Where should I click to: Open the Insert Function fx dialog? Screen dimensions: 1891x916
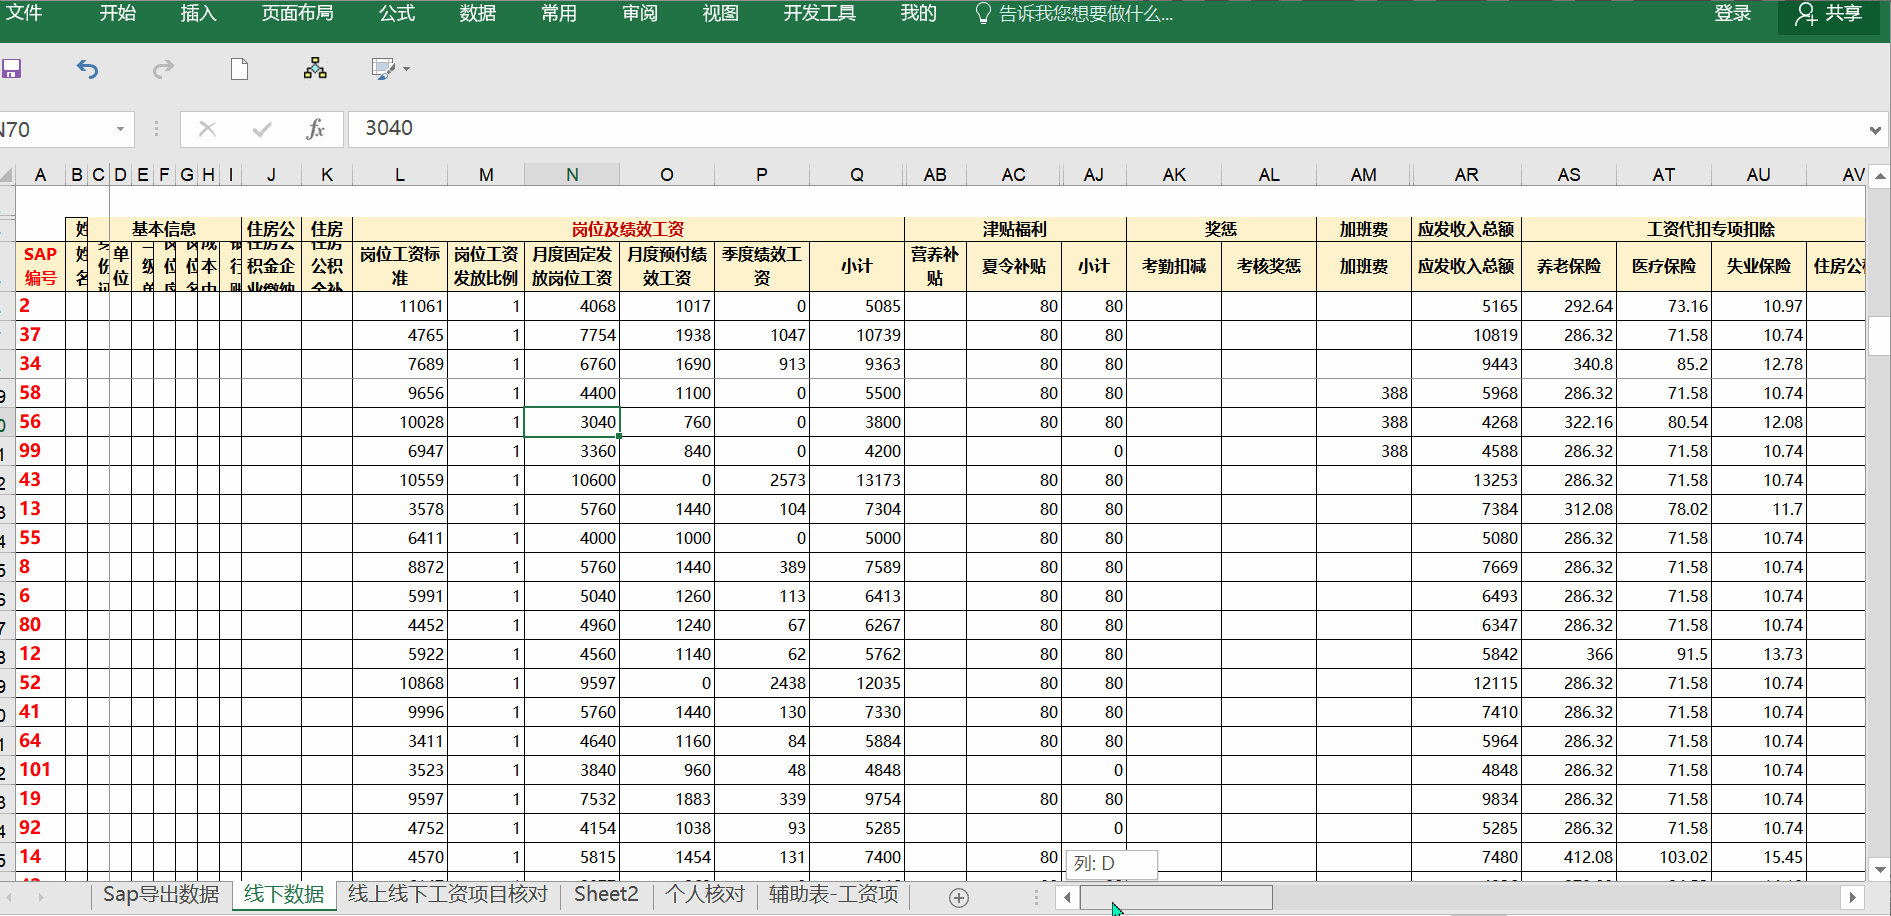315,129
